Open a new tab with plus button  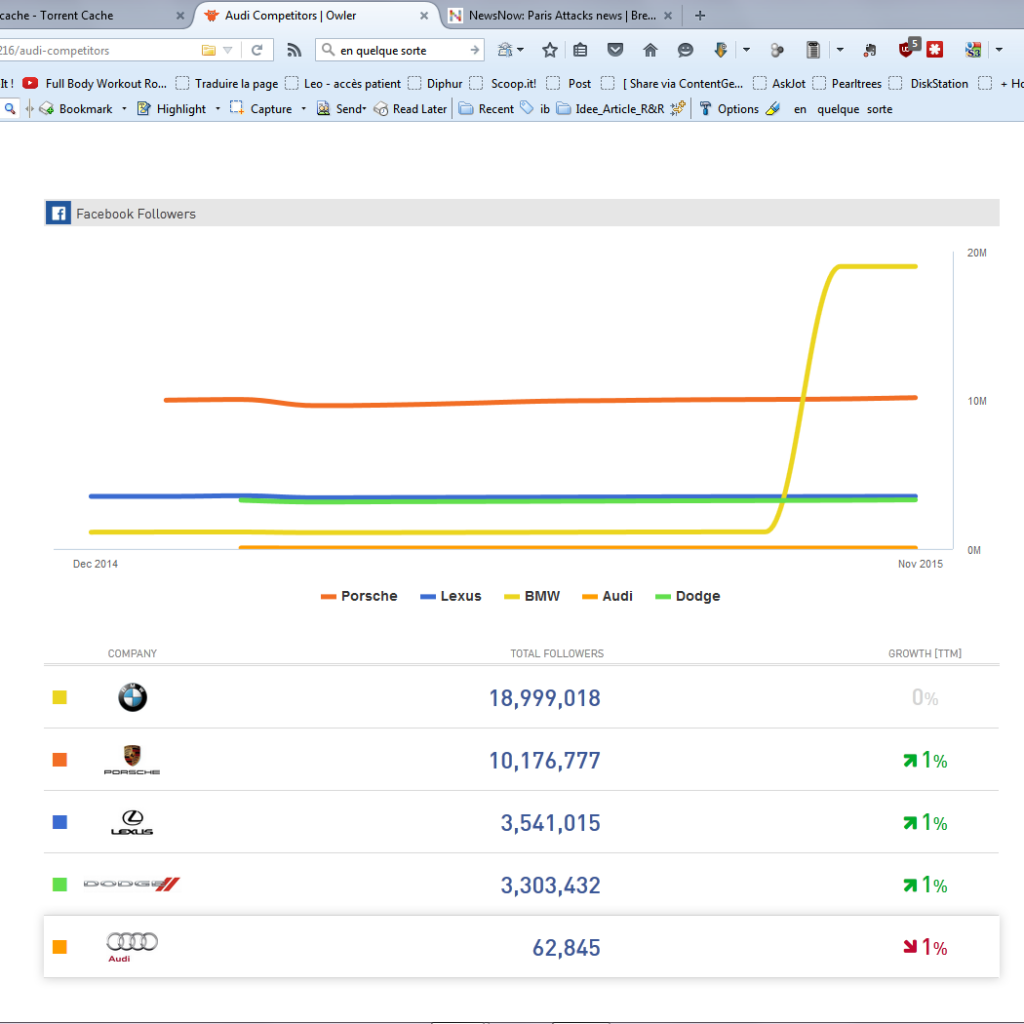pos(700,16)
